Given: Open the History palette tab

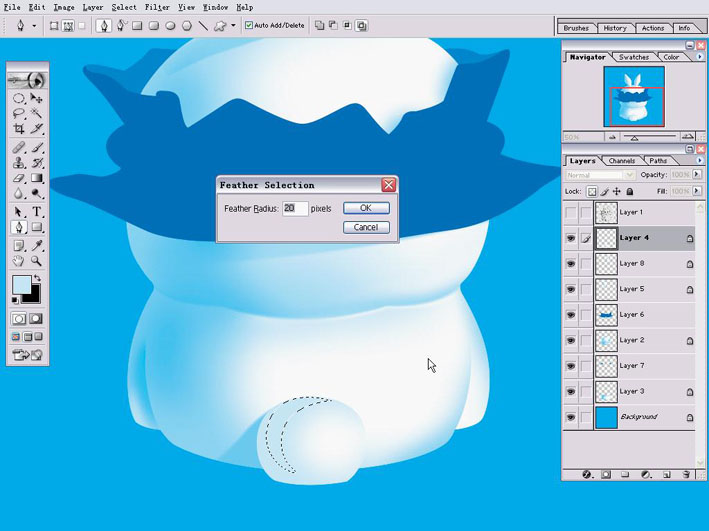Looking at the screenshot, I should coord(615,28).
